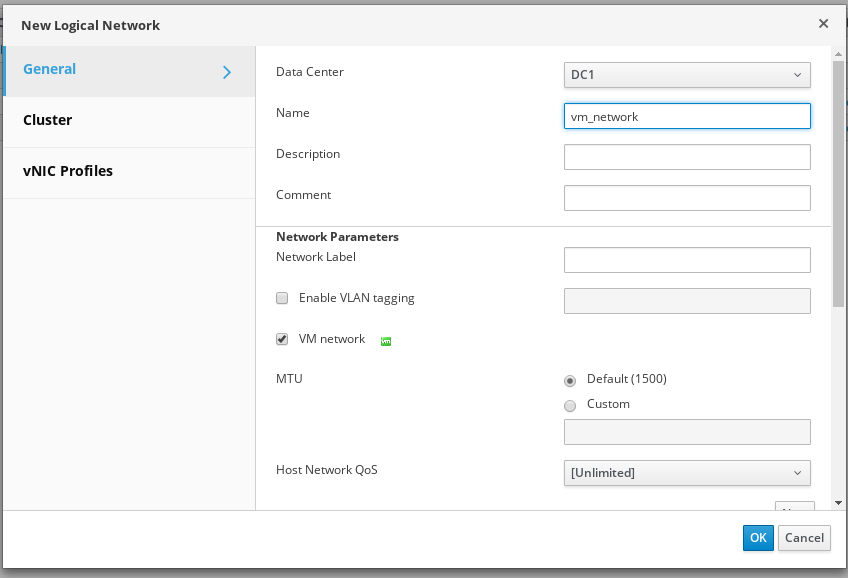The image size is (848, 578).
Task: Click the Name field containing vm_network
Action: [686, 116]
